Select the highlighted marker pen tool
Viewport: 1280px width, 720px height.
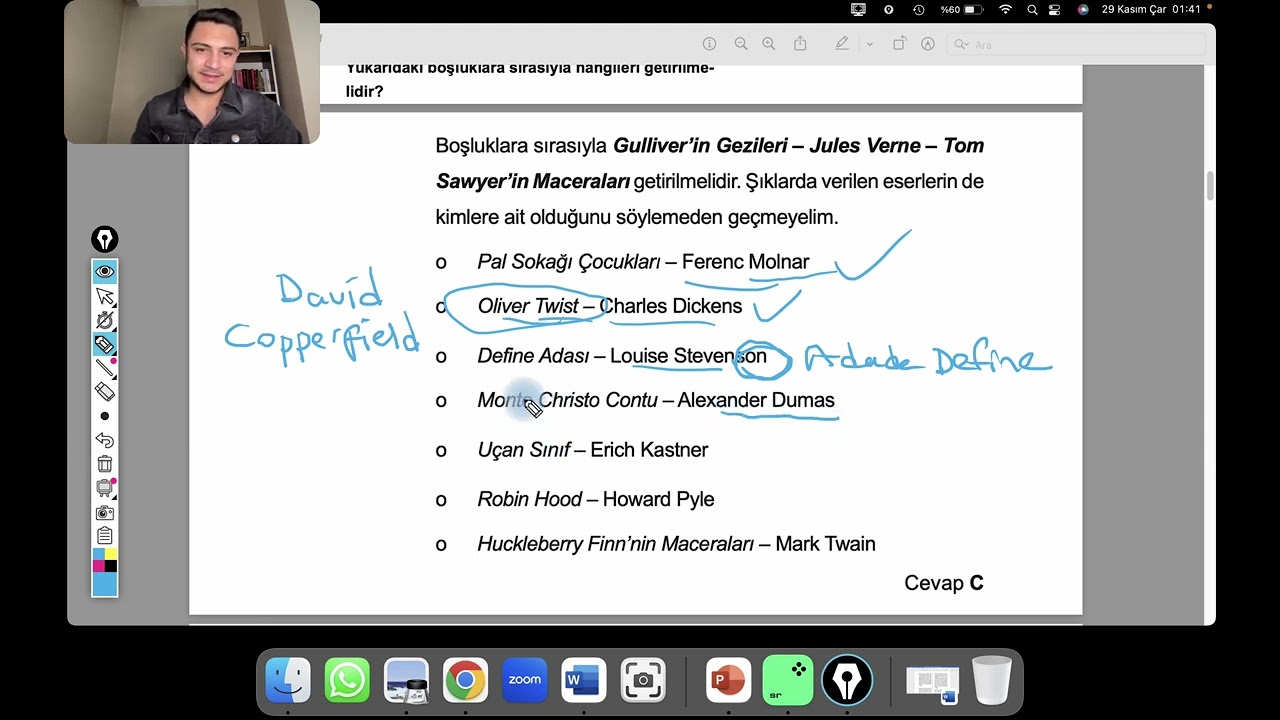point(105,344)
